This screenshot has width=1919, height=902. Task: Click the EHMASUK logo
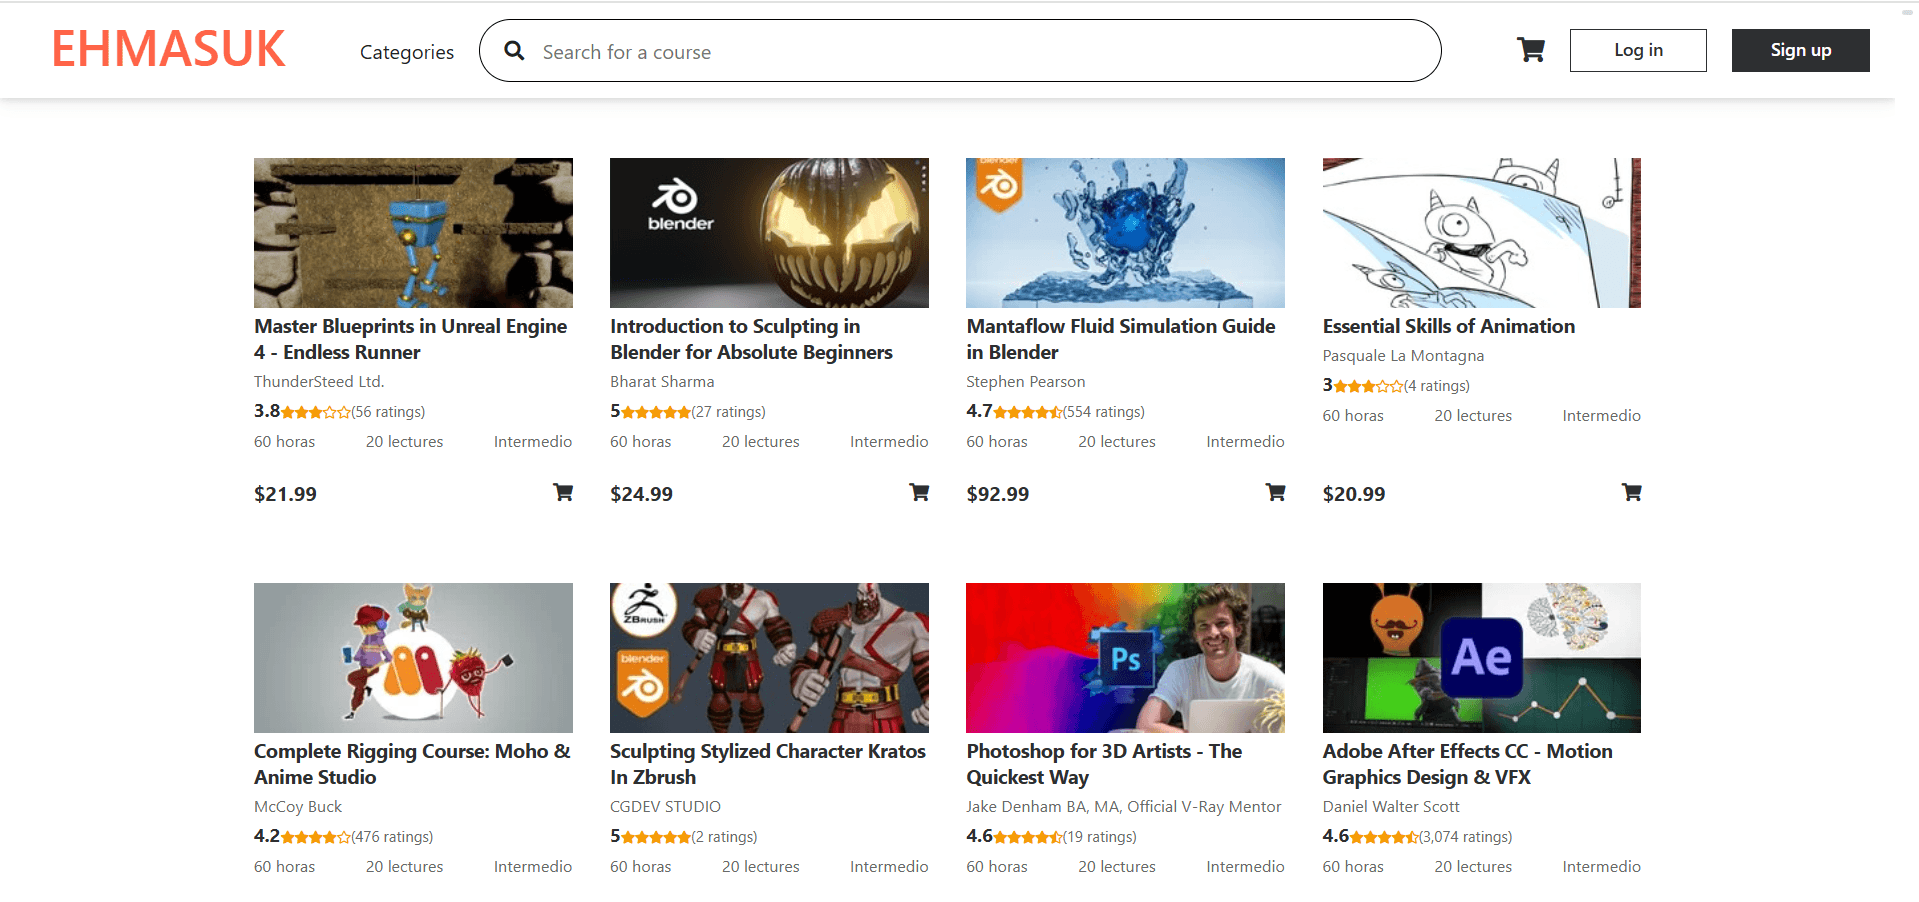tap(168, 49)
